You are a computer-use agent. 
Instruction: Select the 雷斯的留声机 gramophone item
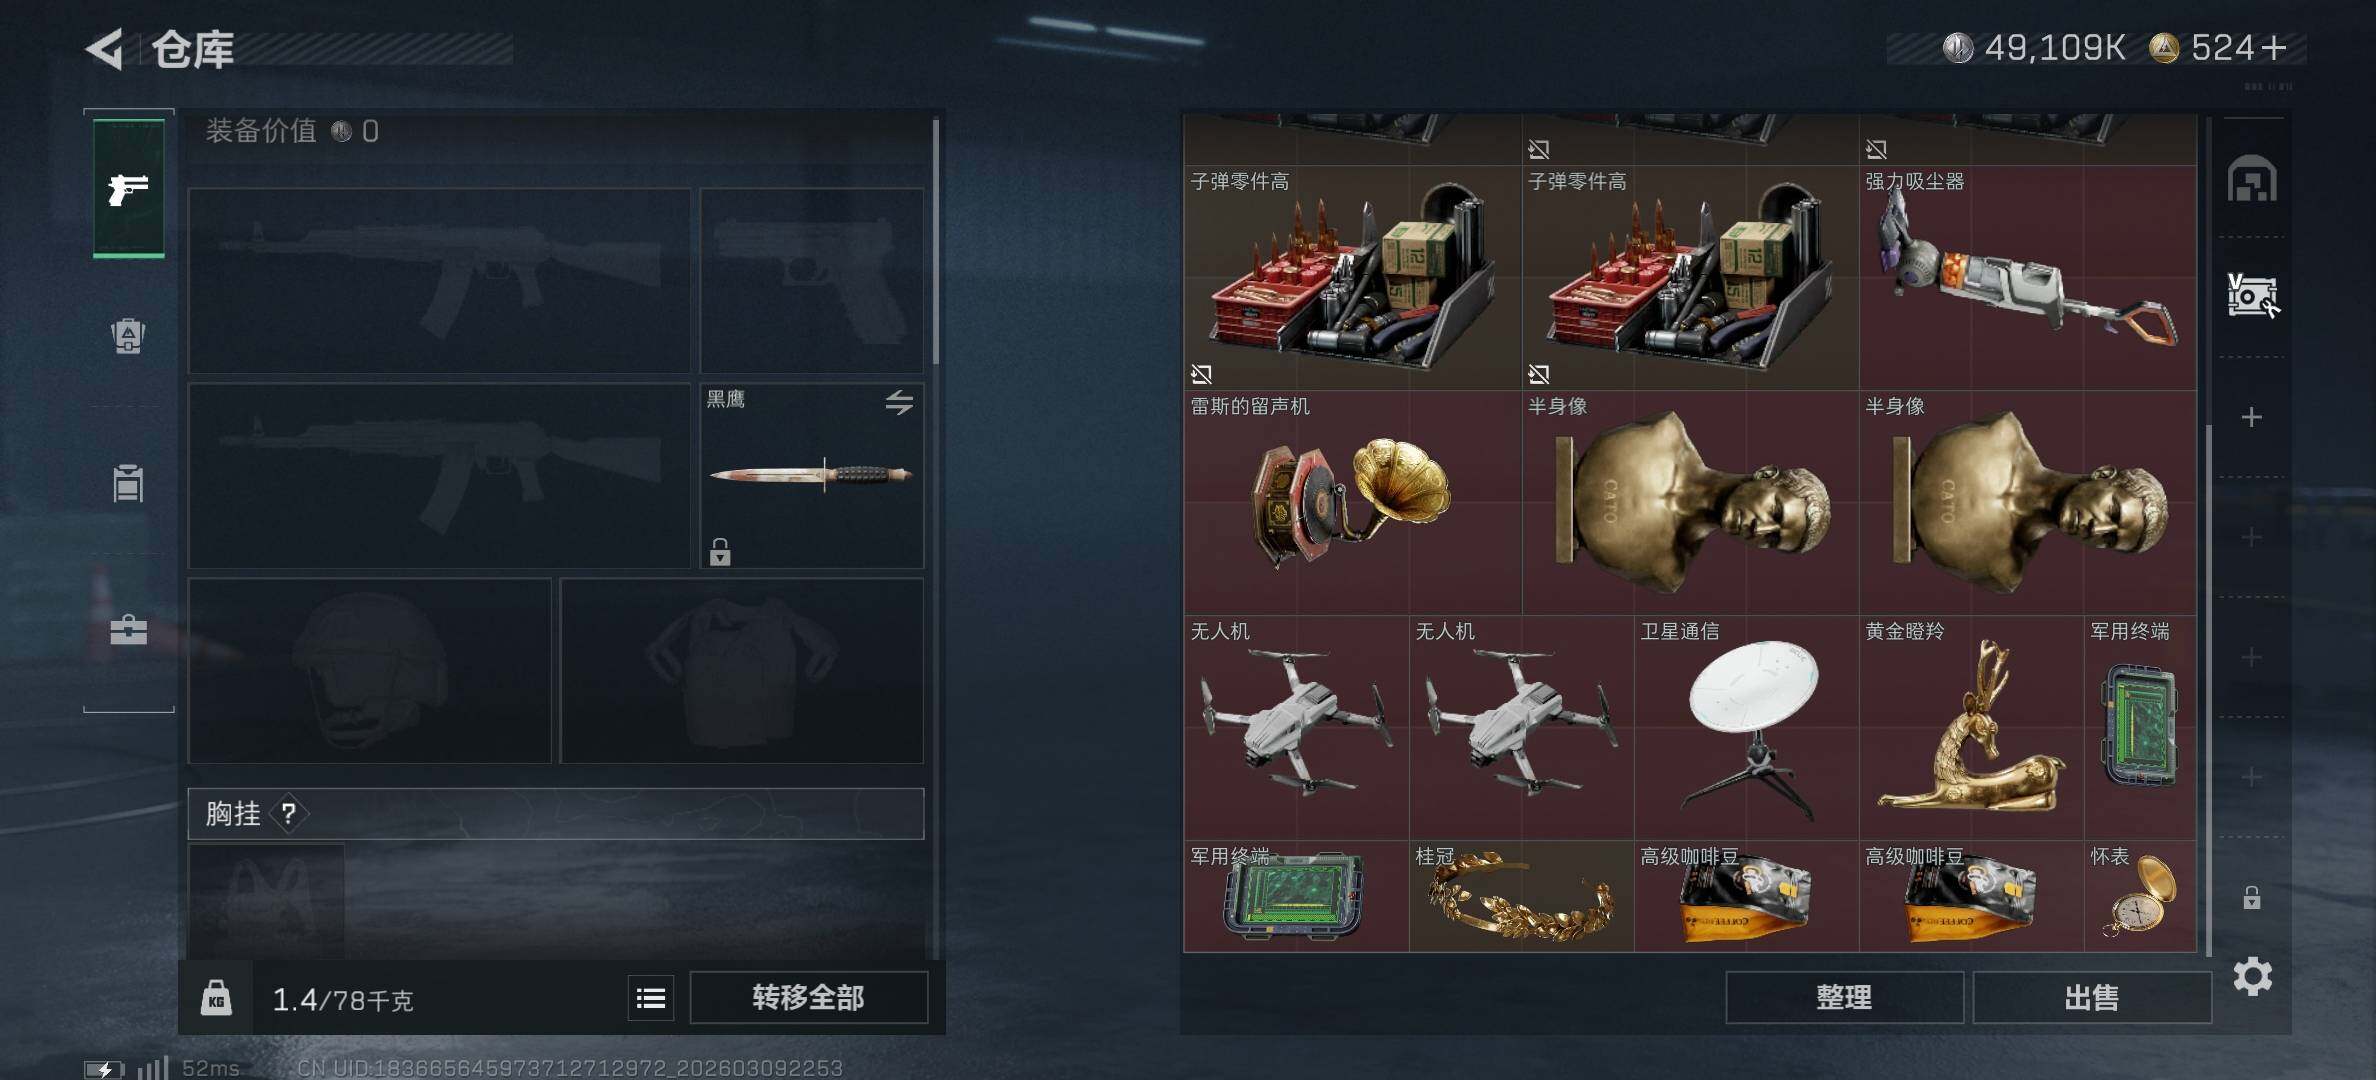(1353, 502)
